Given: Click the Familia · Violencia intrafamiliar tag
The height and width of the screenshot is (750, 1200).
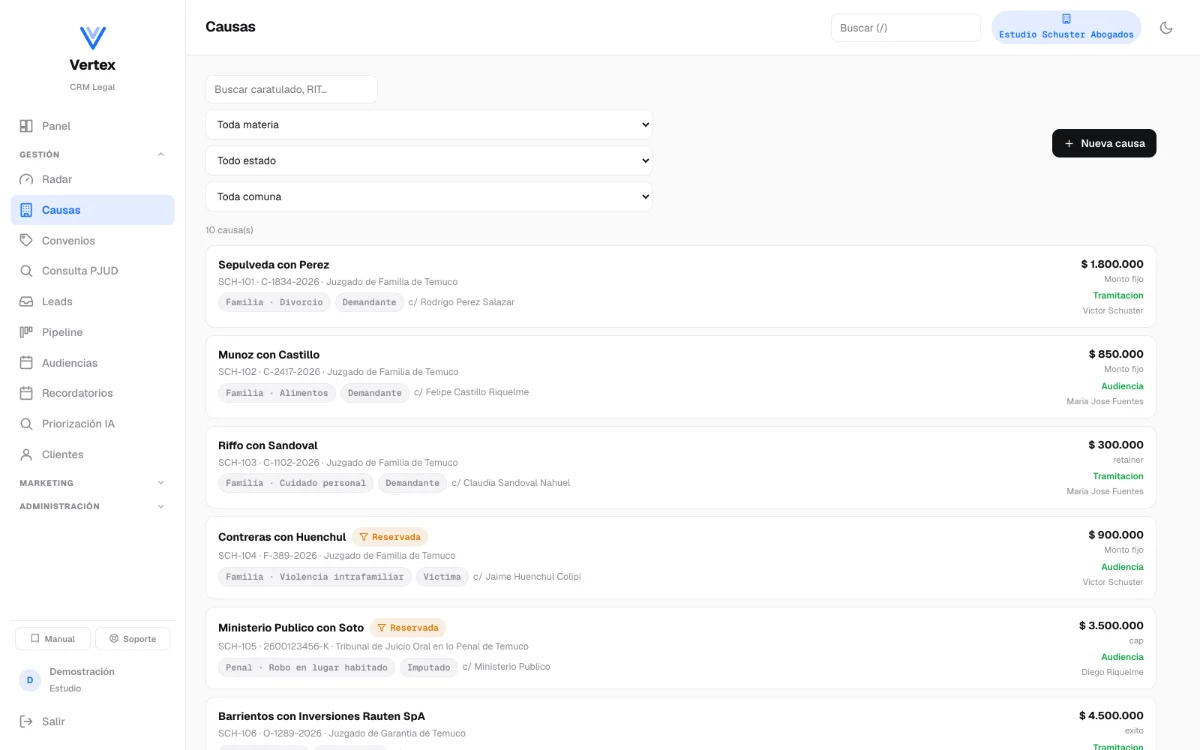Looking at the screenshot, I should [315, 577].
